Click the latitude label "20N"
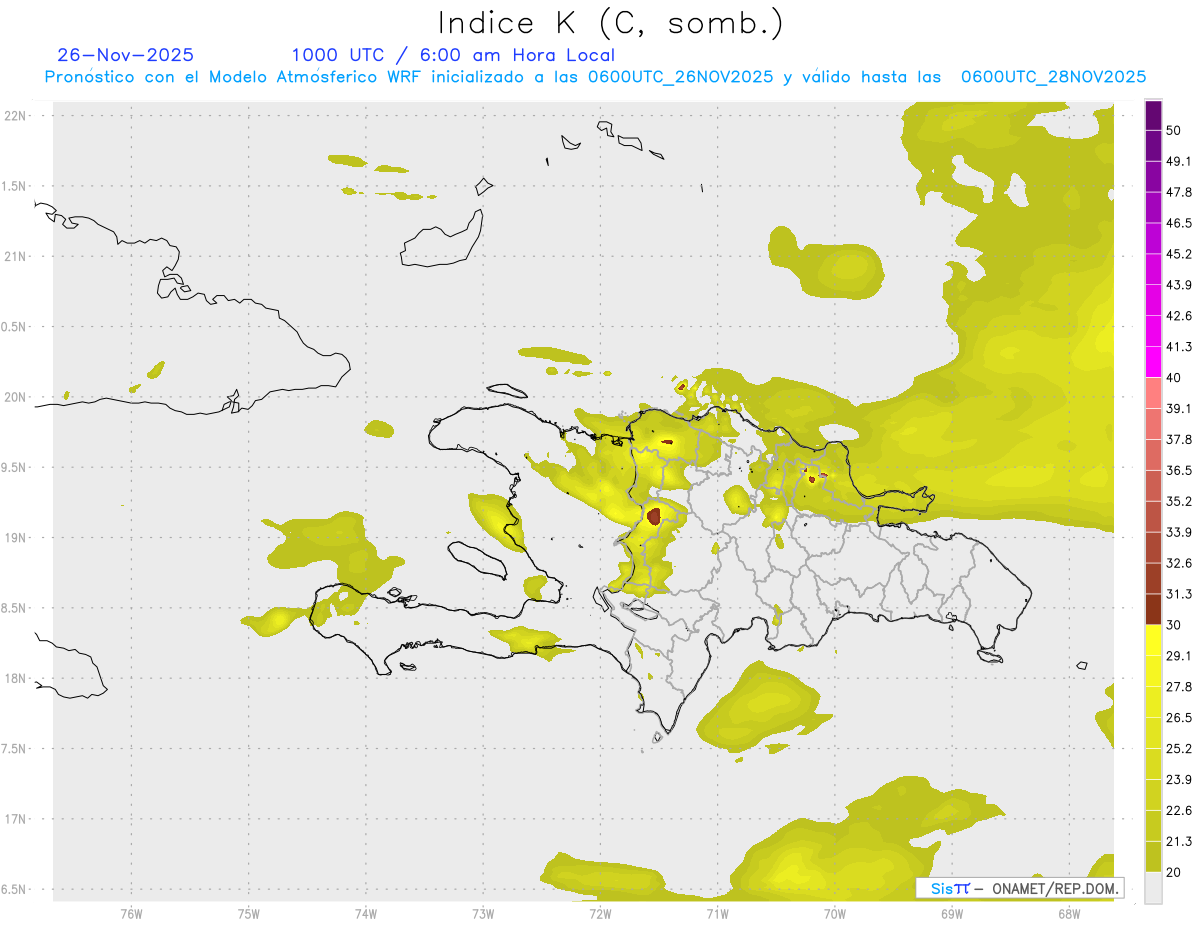The height and width of the screenshot is (927, 1200). tap(14, 397)
